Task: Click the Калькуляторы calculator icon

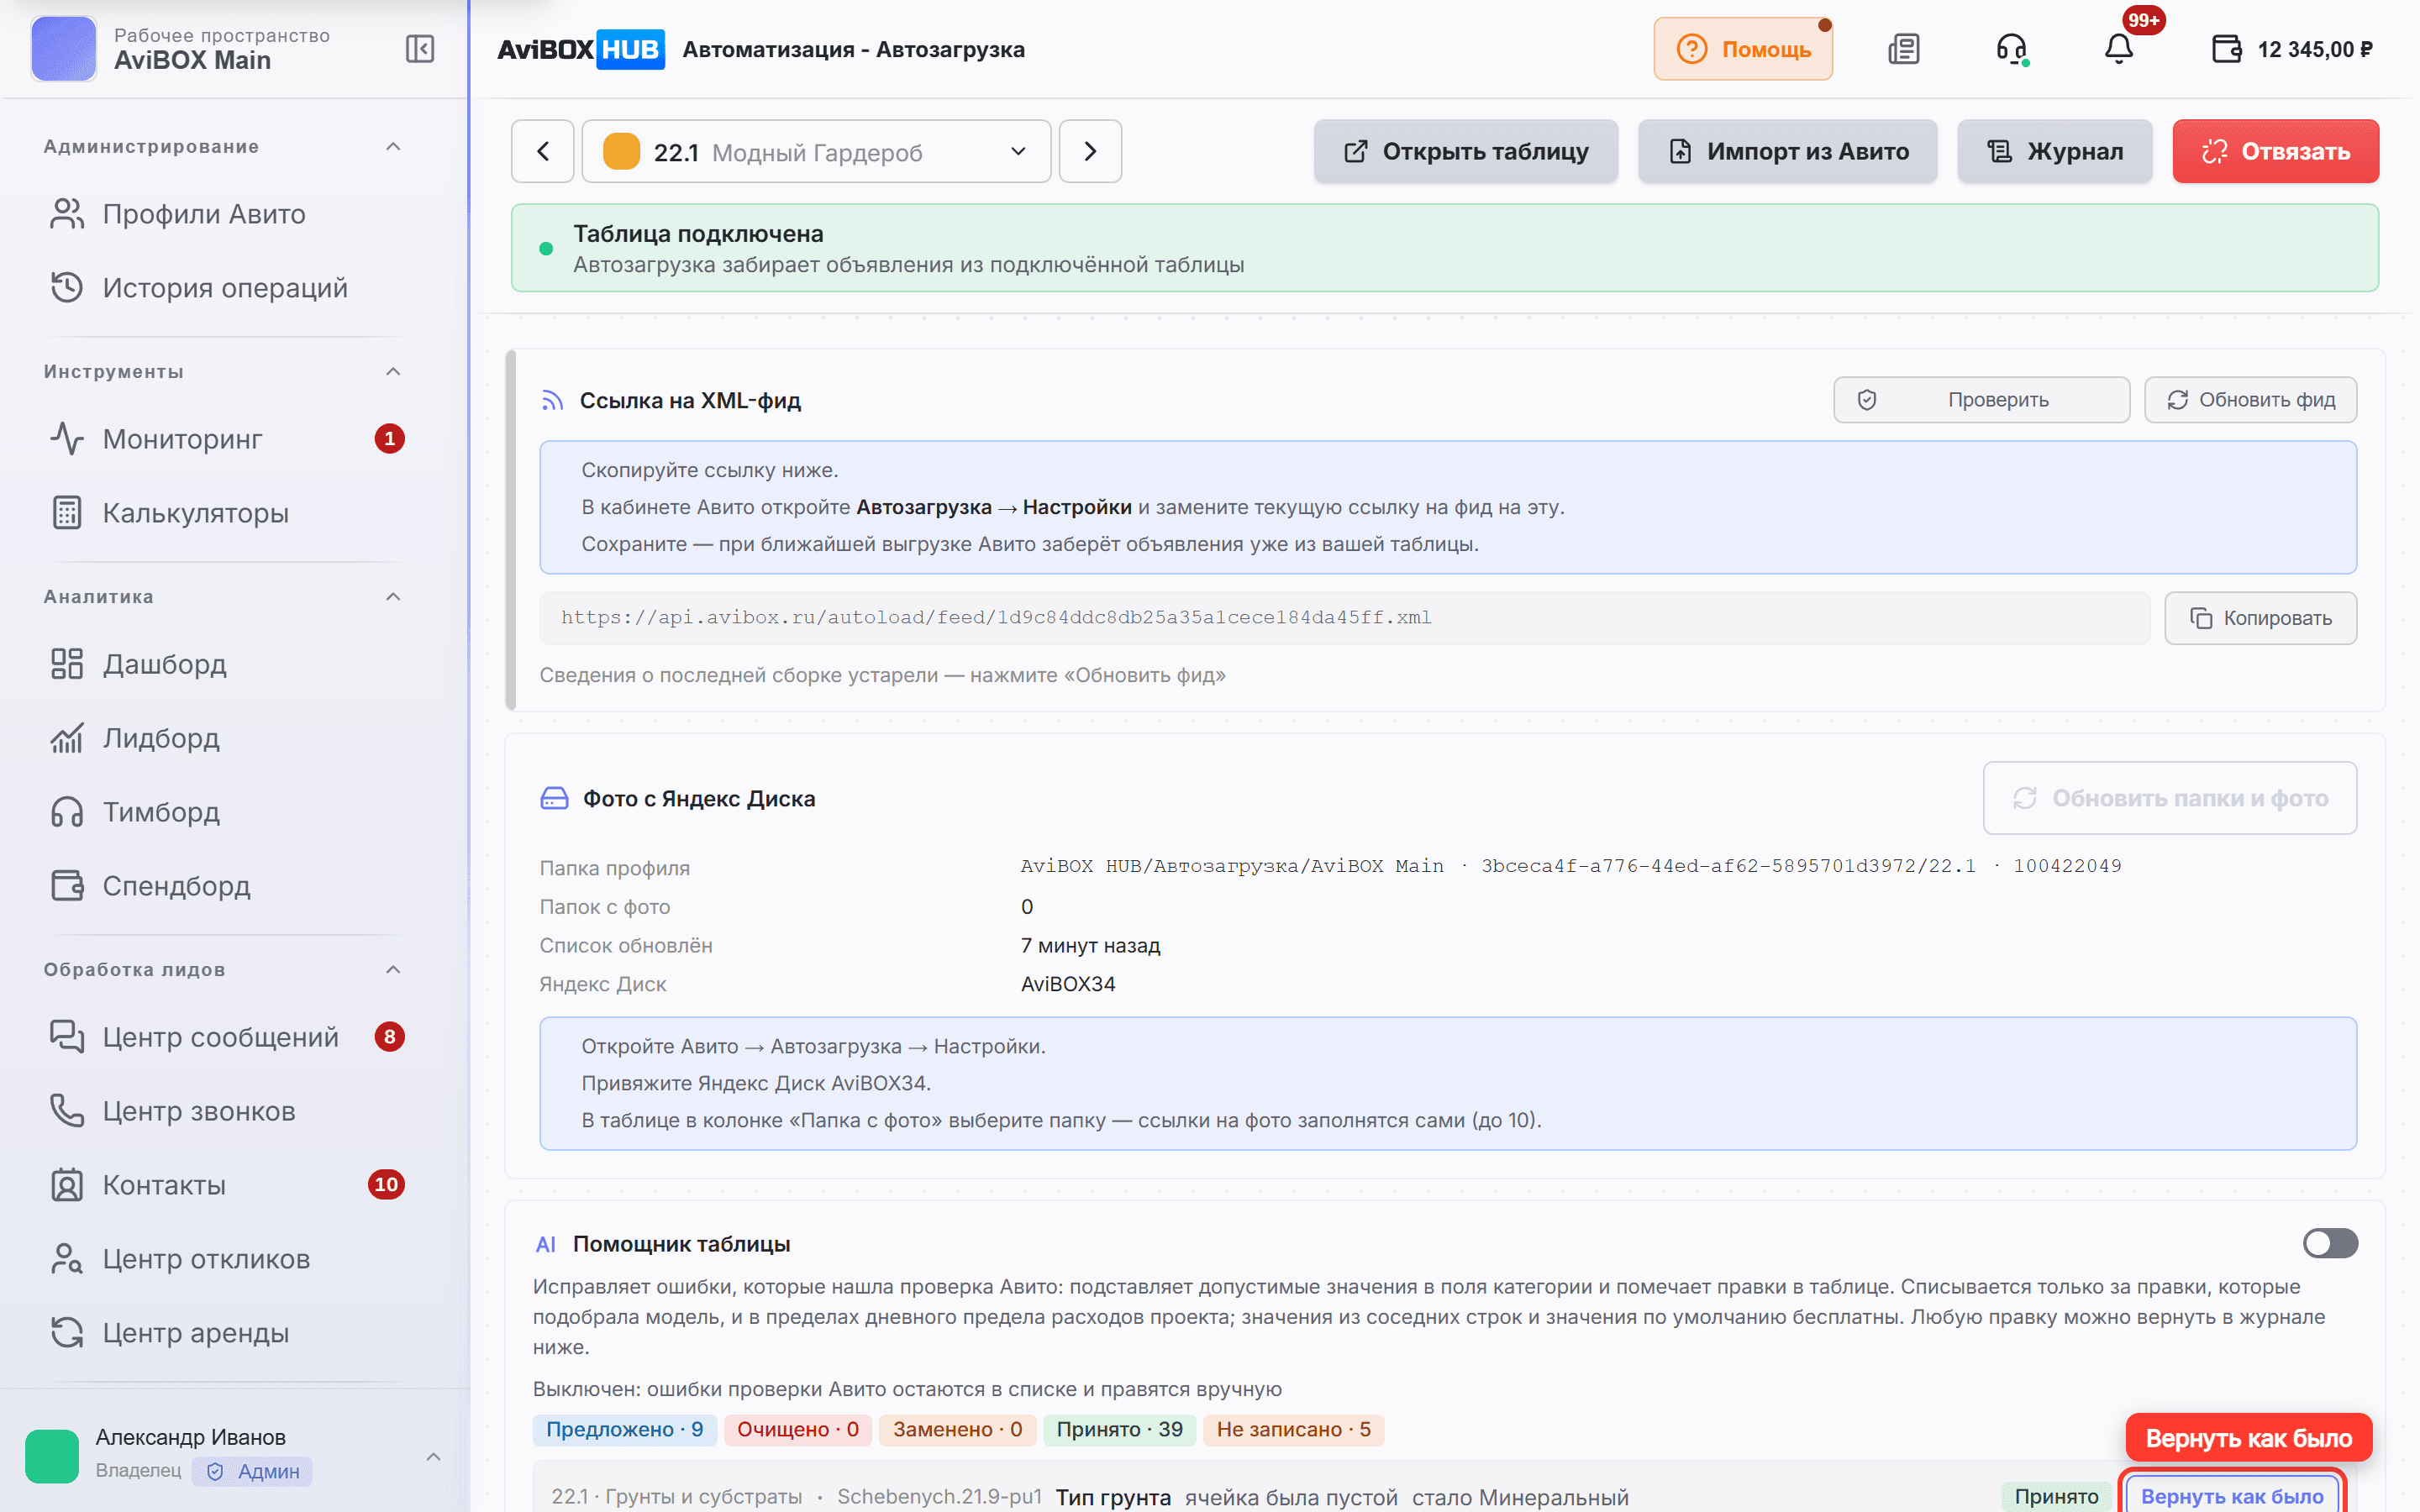Action: point(67,513)
